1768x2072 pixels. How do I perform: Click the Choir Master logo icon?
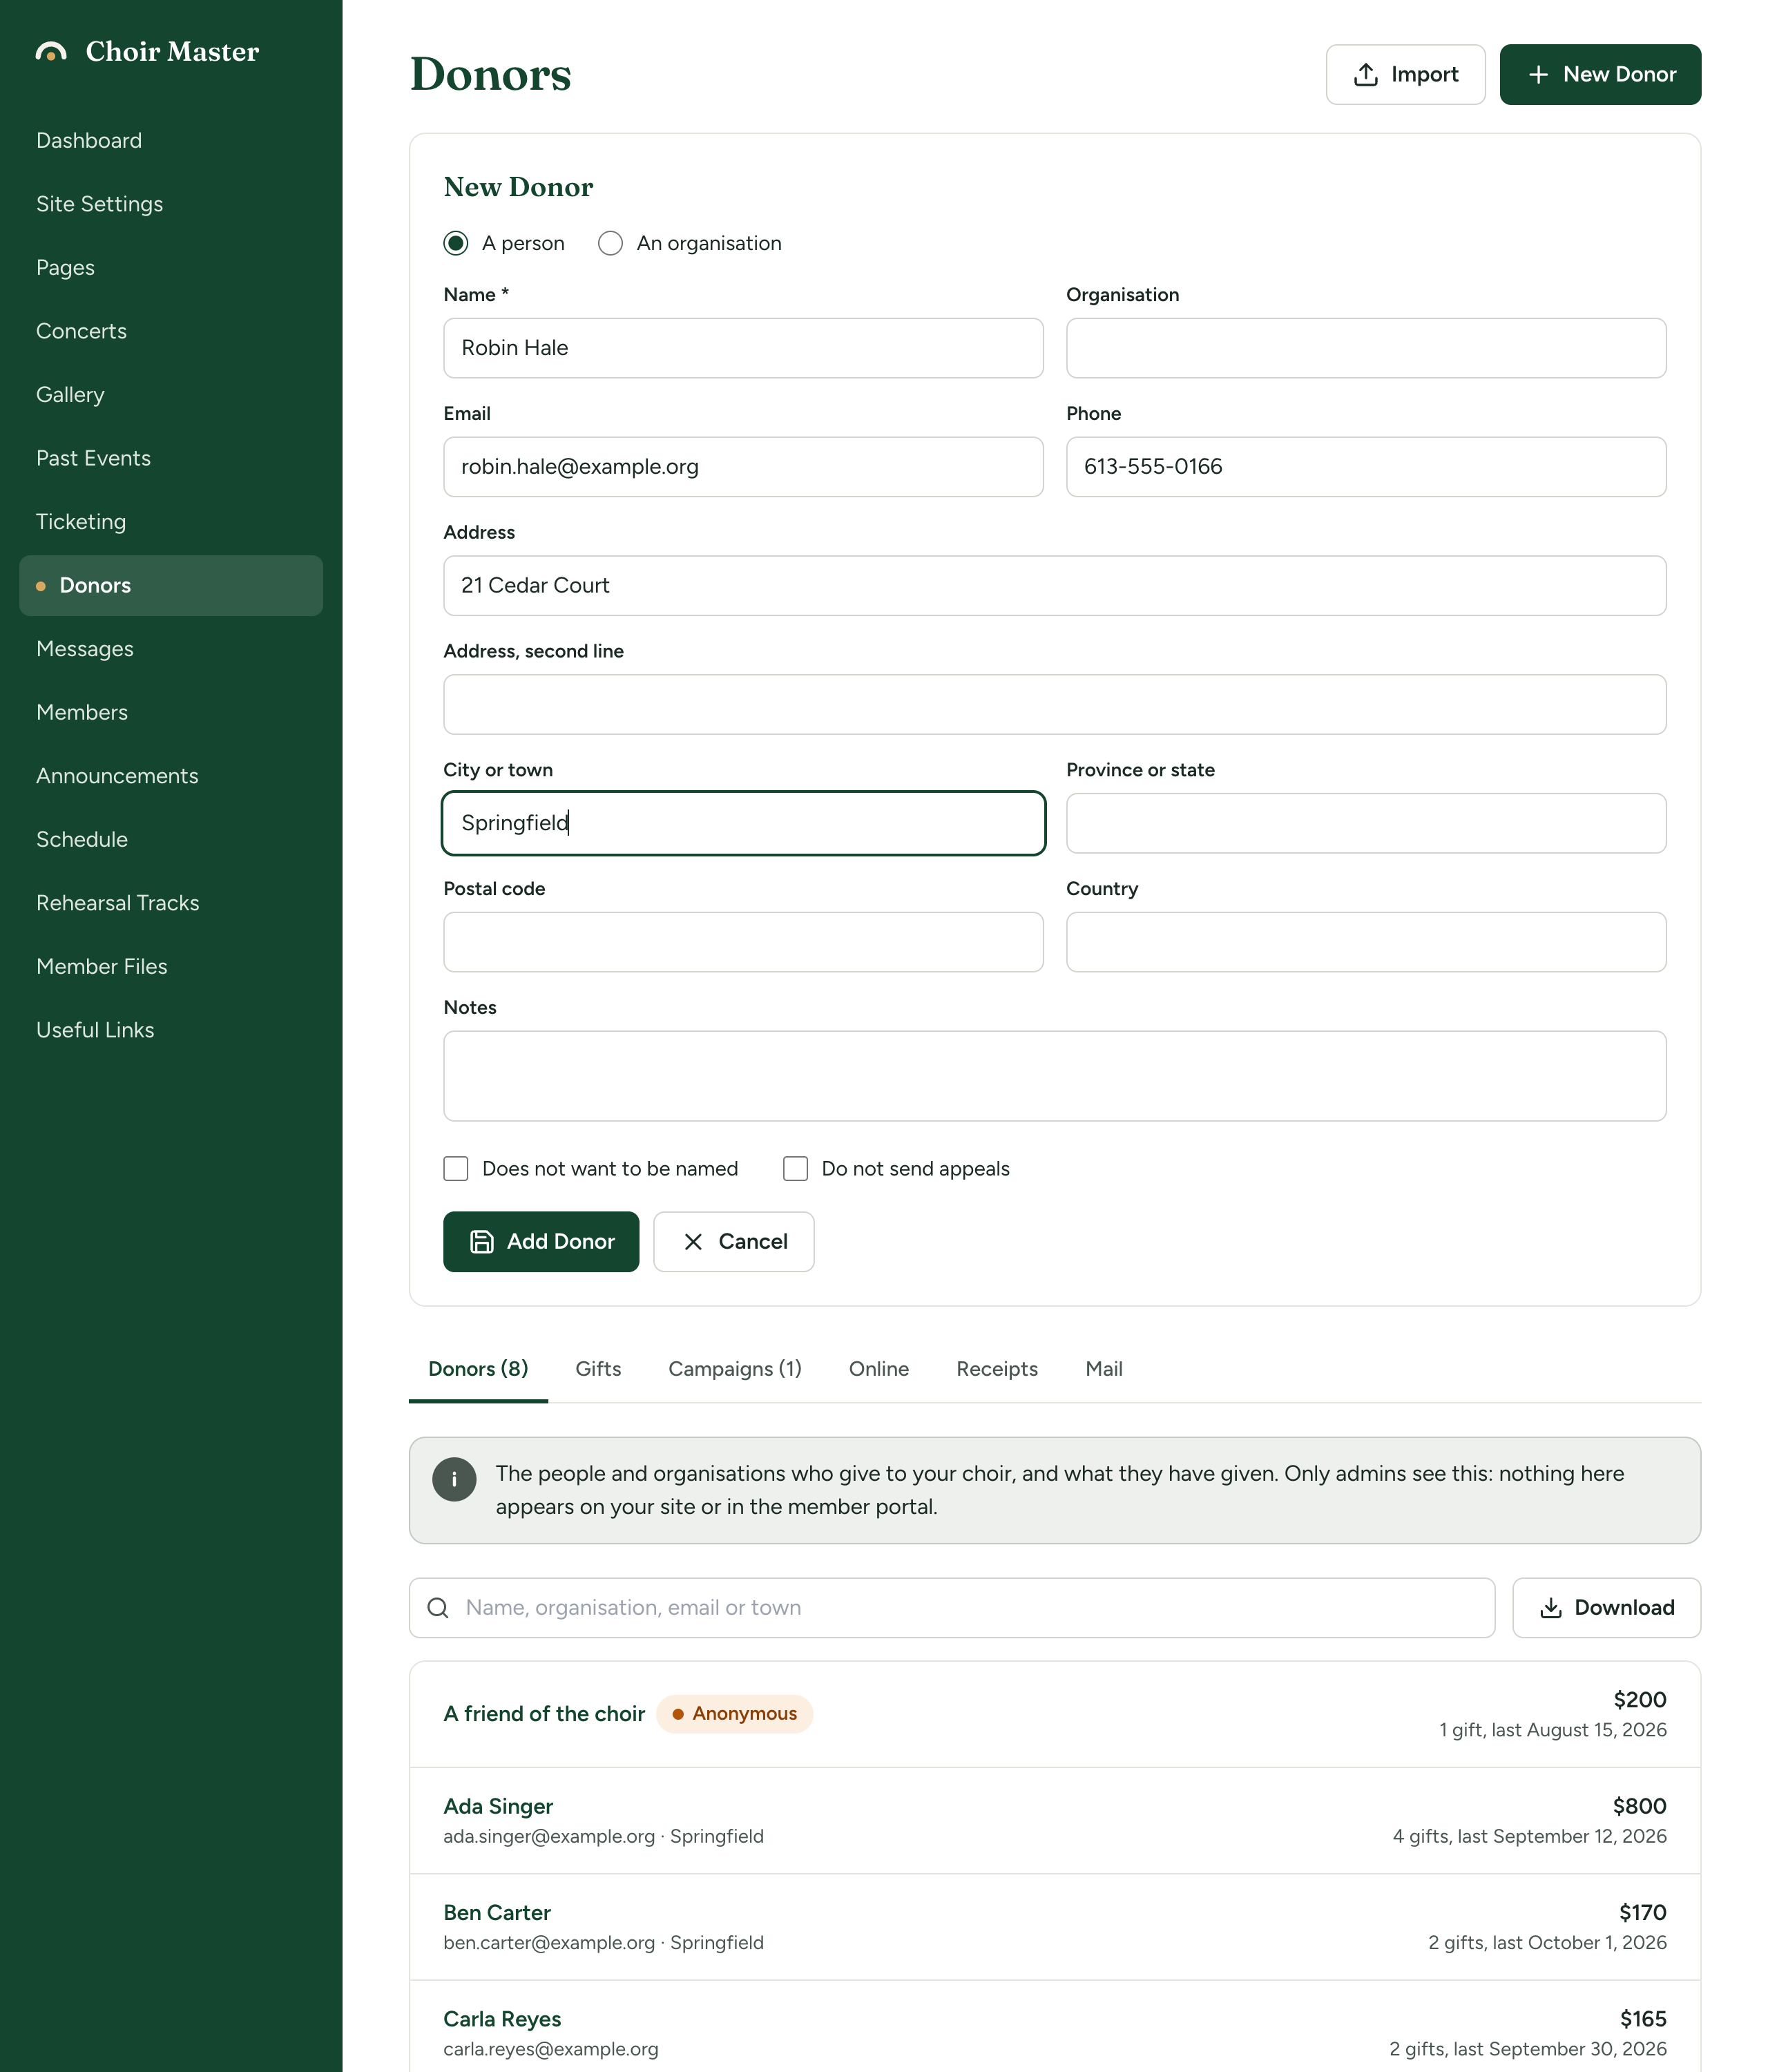pyautogui.click(x=51, y=51)
